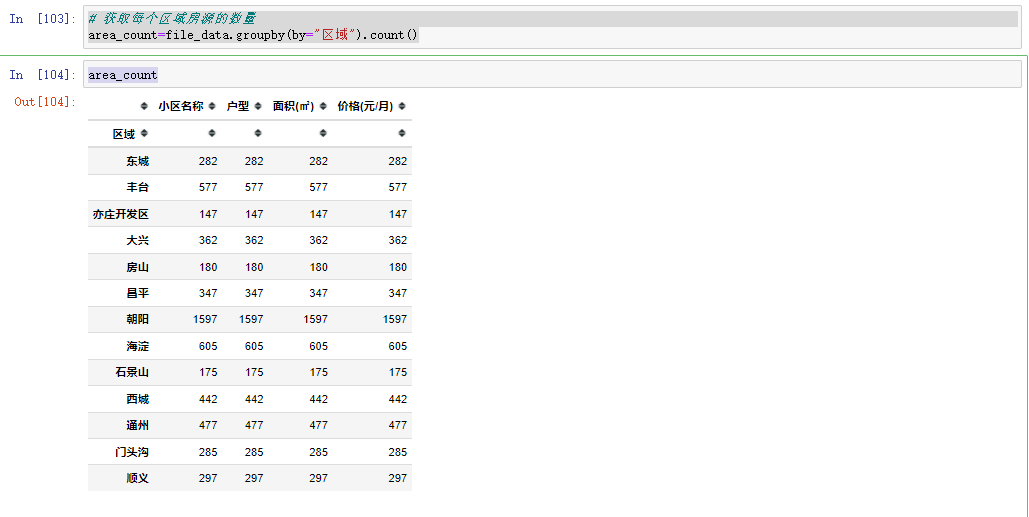Click the area_count=file_data.groupby code line

pos(253,35)
